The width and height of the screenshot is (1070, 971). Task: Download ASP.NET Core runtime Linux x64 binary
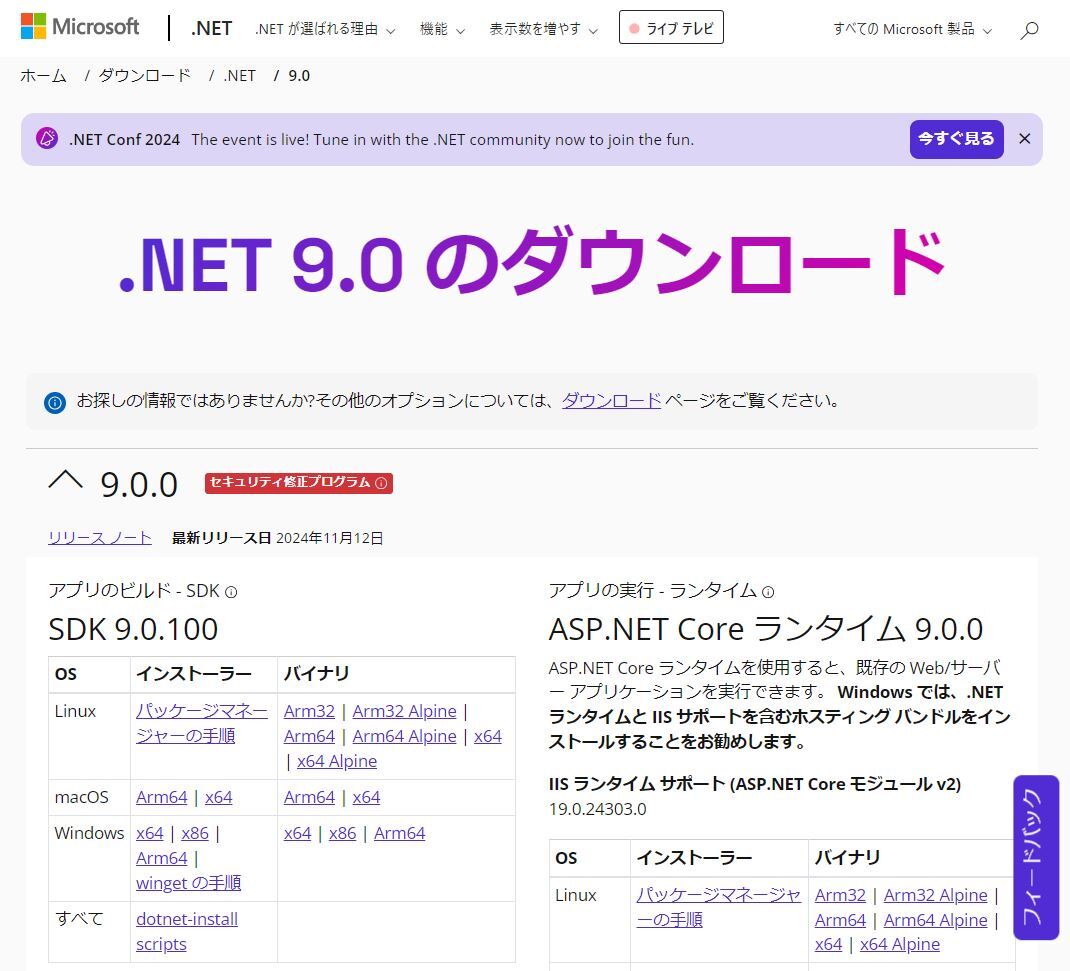coord(828,944)
